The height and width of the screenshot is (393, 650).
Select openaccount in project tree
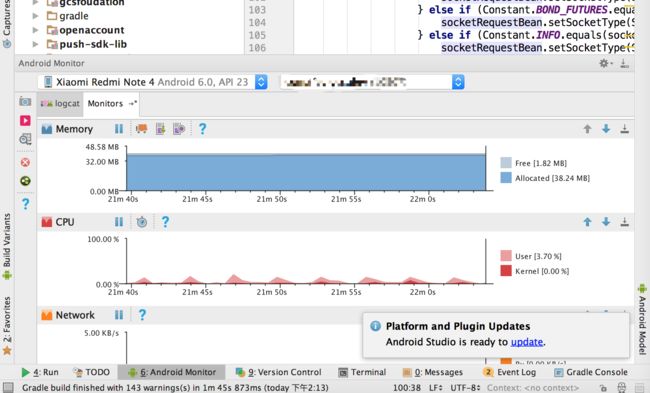91,30
